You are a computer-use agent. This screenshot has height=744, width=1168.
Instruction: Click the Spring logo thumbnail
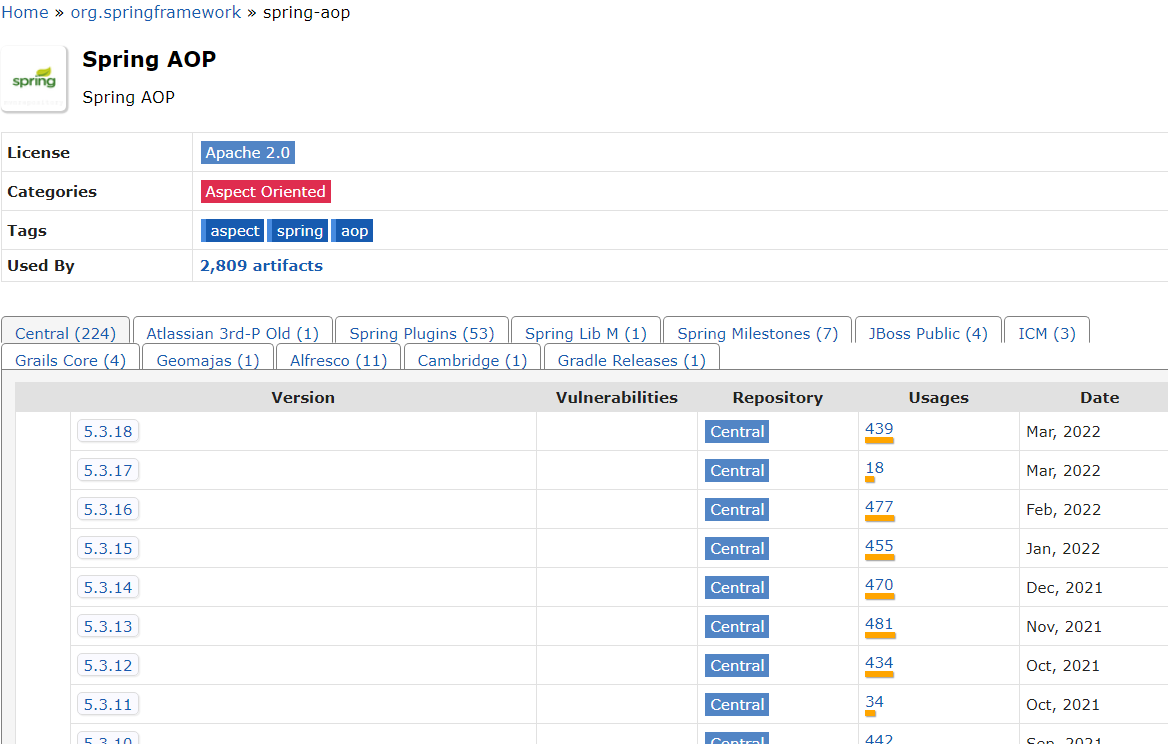(34, 79)
